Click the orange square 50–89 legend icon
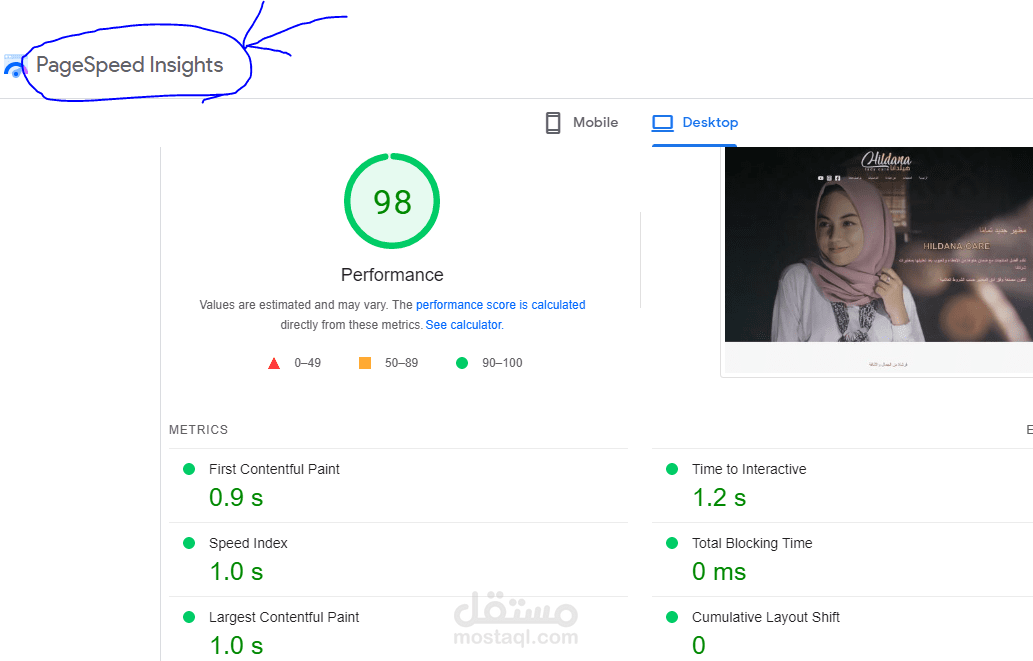The image size is (1033, 661). [x=365, y=363]
